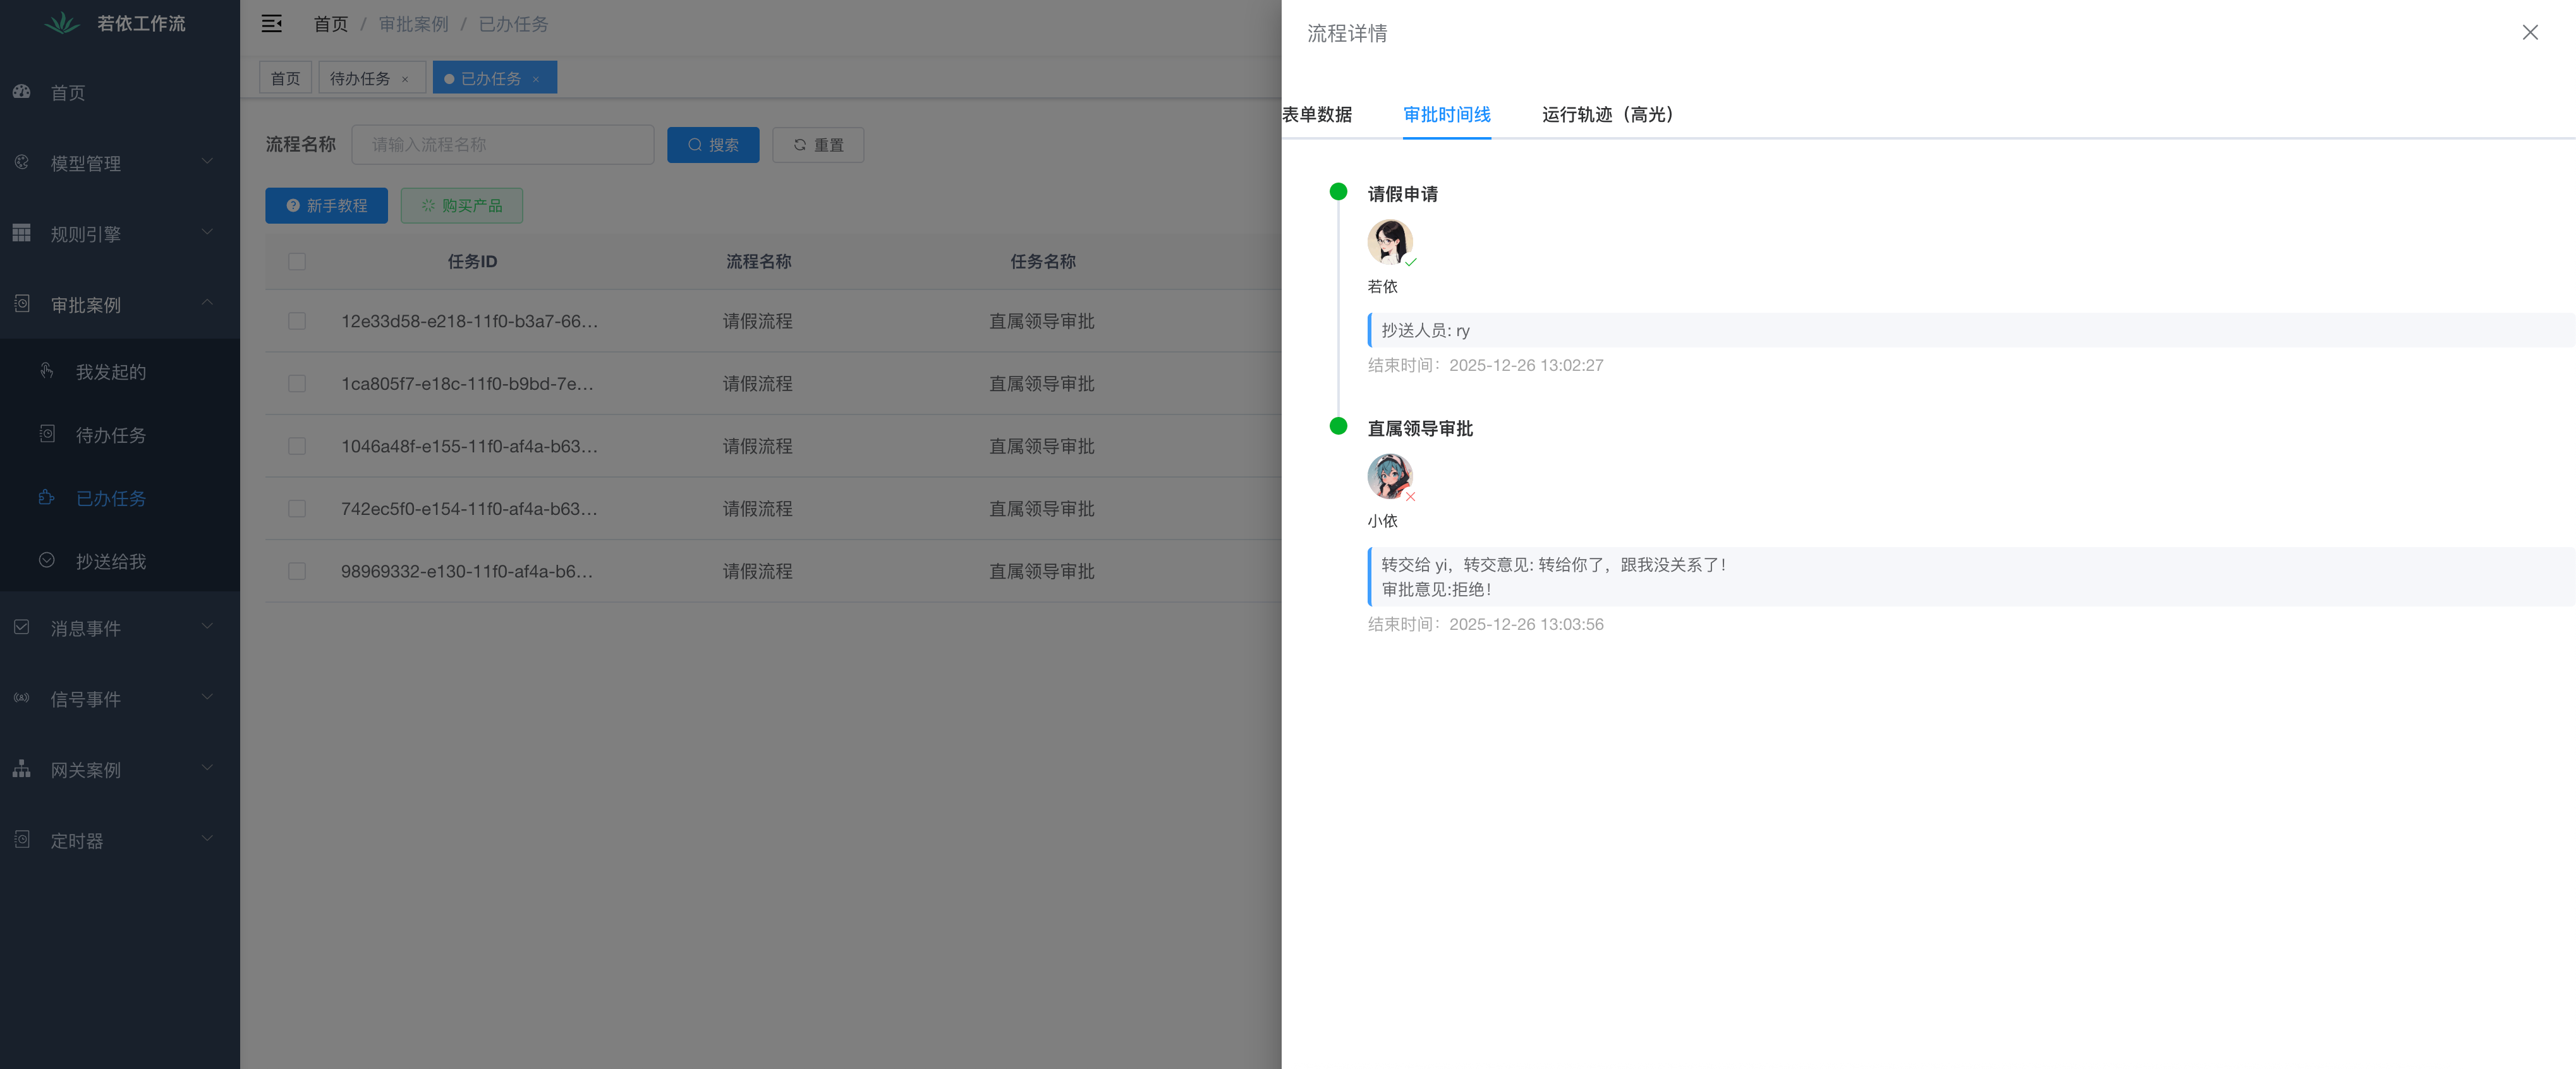Image resolution: width=2576 pixels, height=1069 pixels.
Task: Switch to the 表单数据 tab
Action: pos(1317,114)
